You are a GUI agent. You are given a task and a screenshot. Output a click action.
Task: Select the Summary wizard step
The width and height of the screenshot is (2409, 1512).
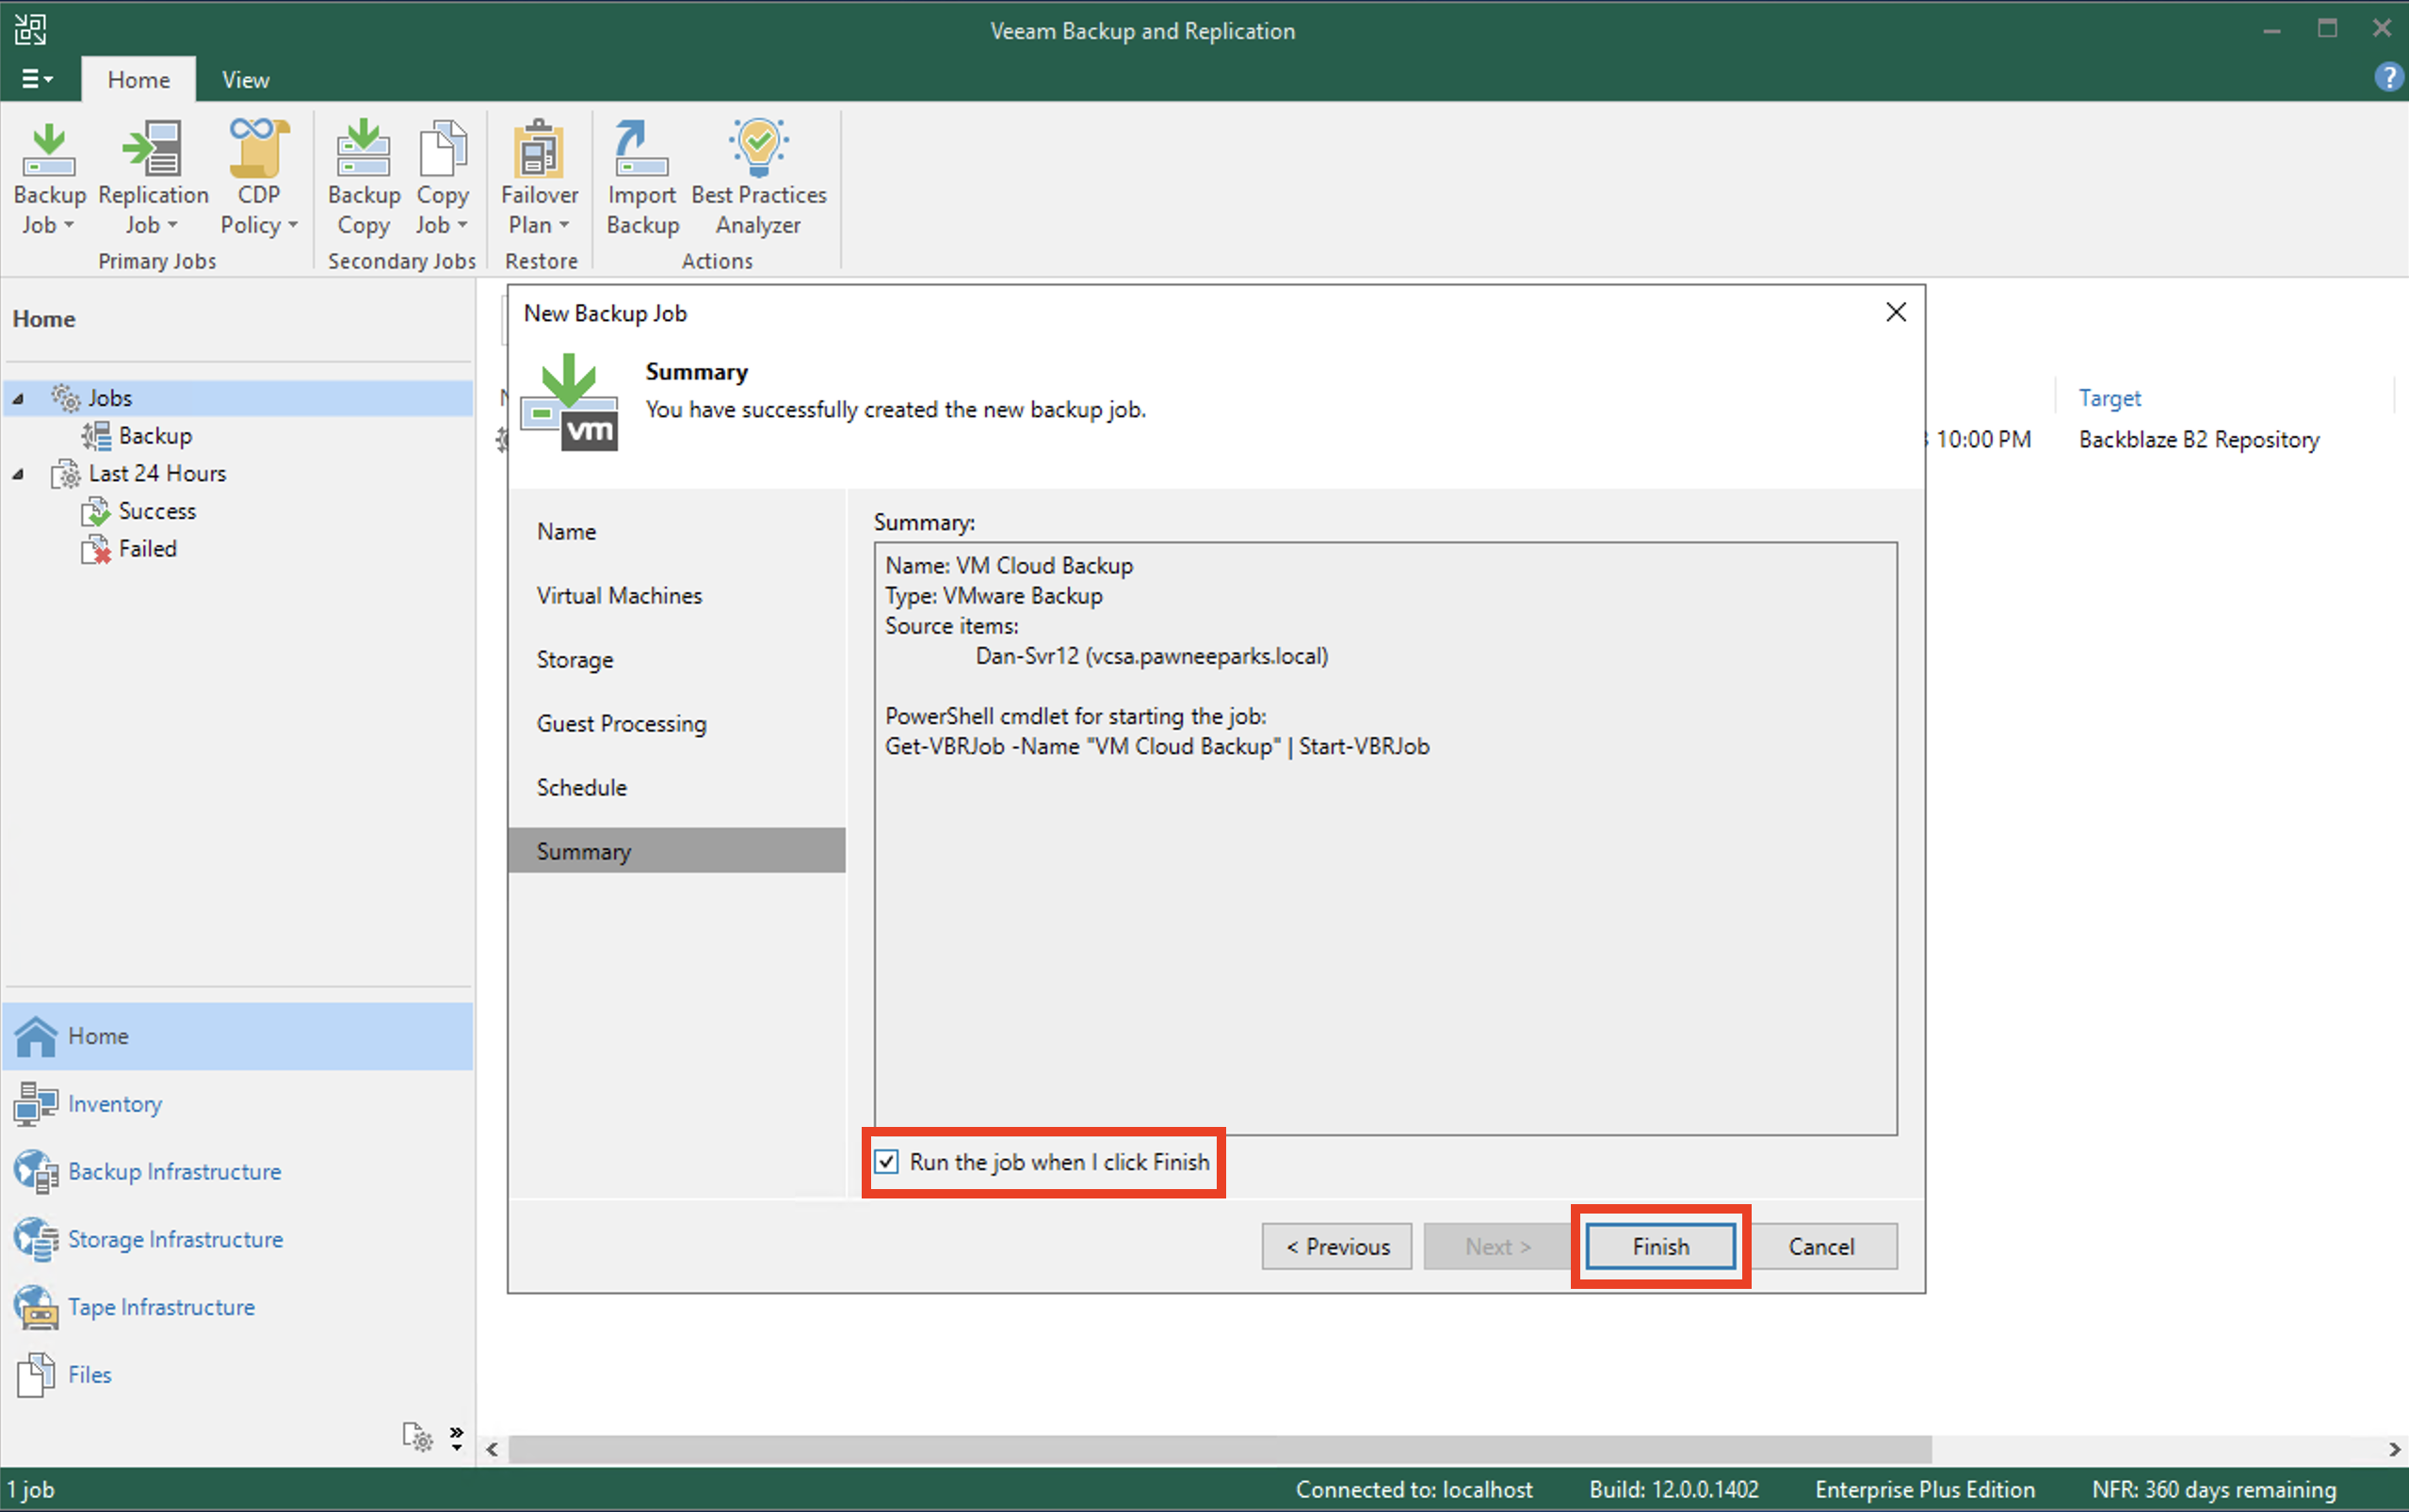coord(677,851)
